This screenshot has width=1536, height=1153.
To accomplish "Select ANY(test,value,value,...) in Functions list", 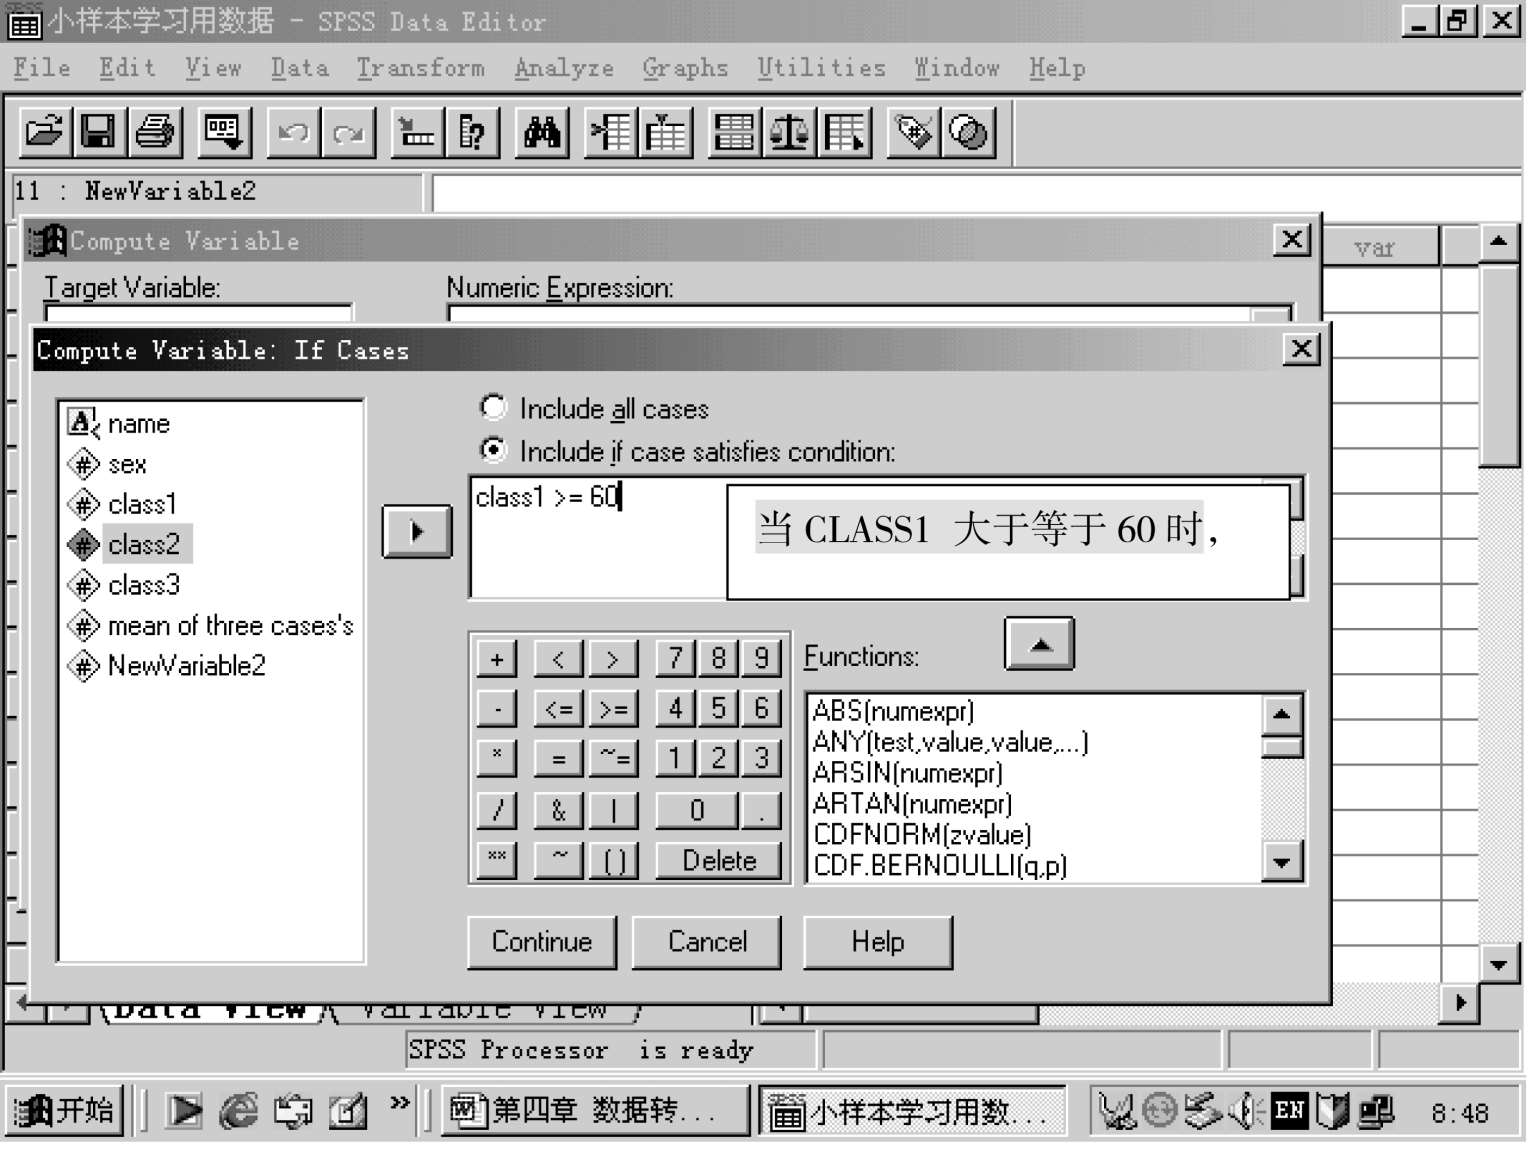I will pyautogui.click(x=950, y=742).
